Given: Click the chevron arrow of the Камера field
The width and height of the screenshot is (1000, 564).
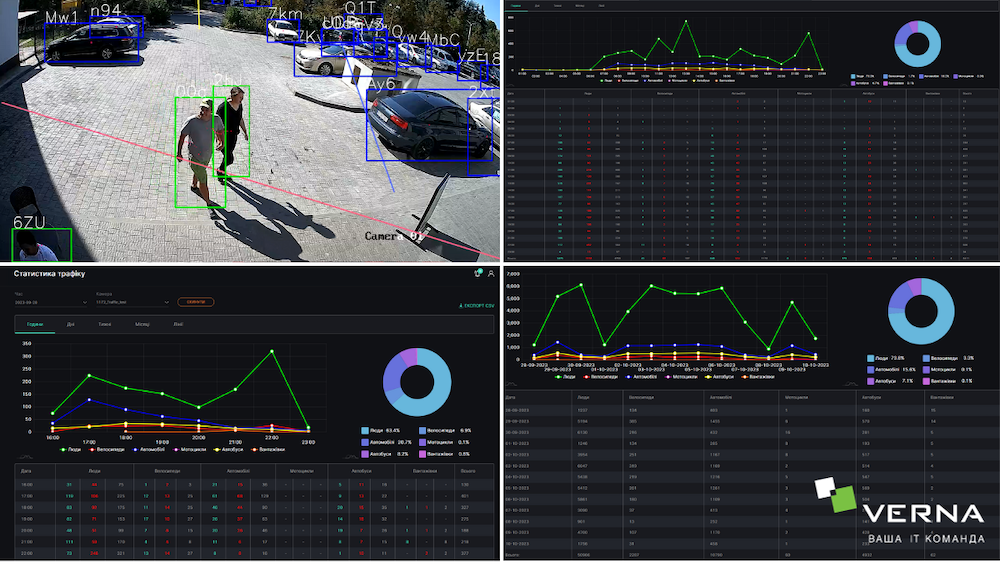Looking at the screenshot, I should pos(167,302).
